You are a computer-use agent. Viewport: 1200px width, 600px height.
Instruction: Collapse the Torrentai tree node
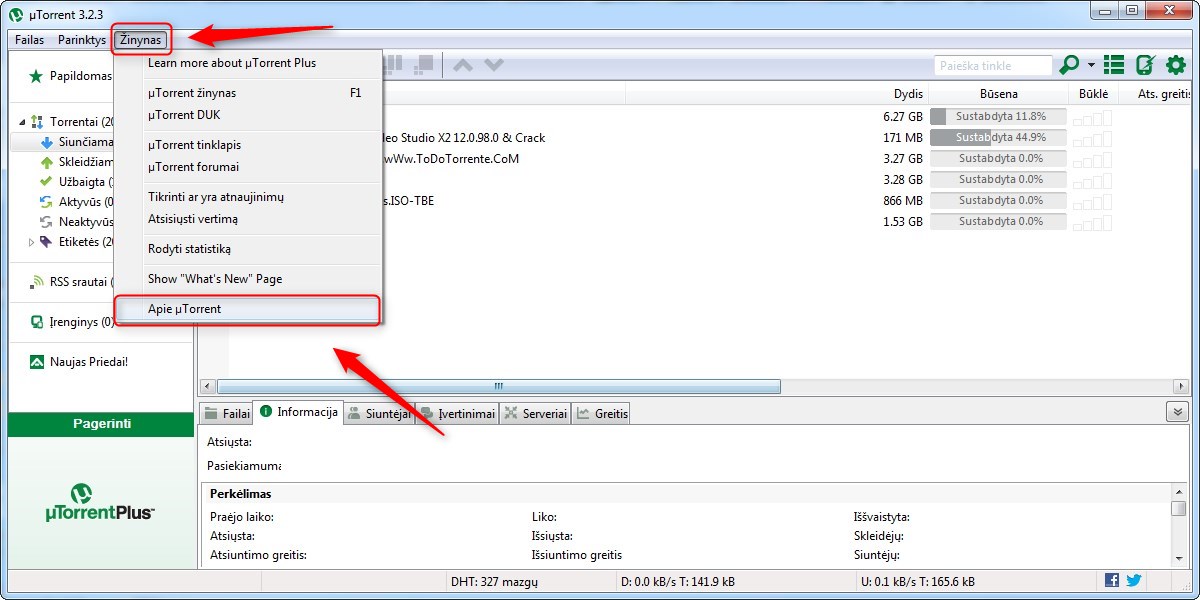tap(23, 122)
